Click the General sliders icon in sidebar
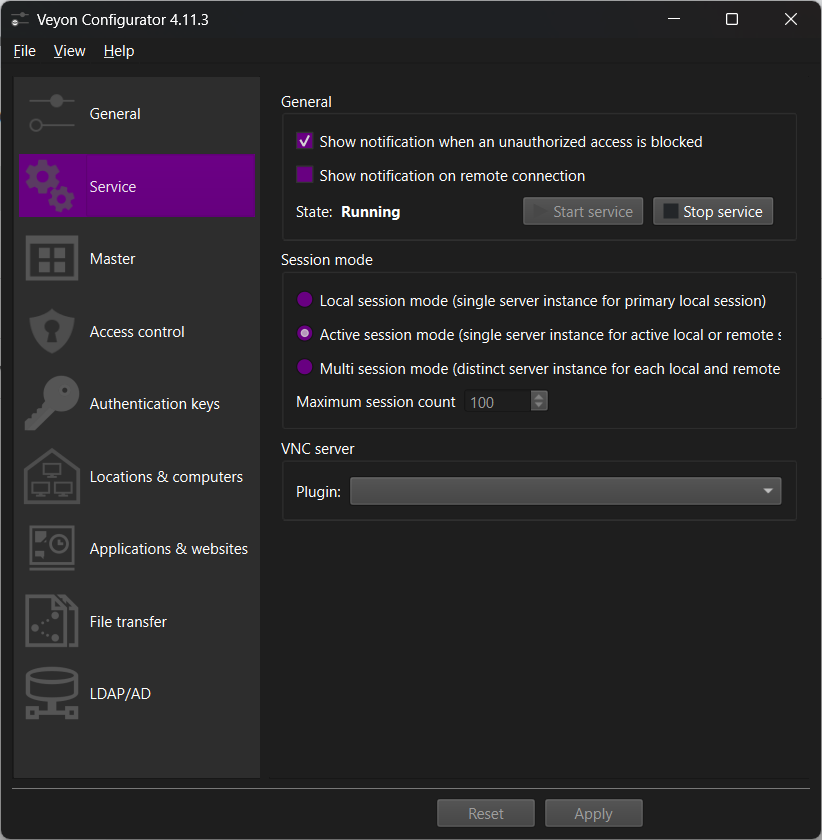822x840 pixels. tap(52, 113)
